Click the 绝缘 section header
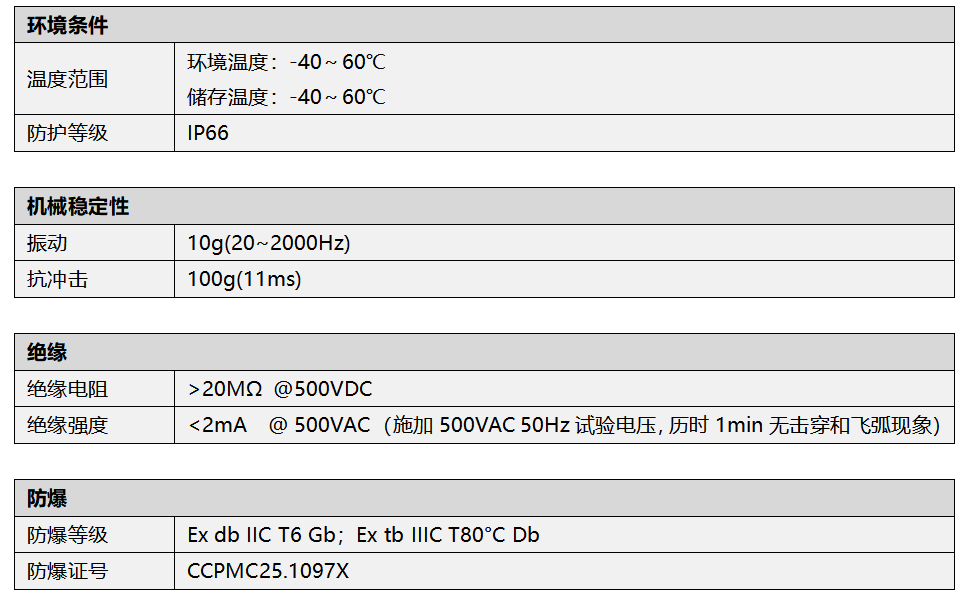 pyautogui.click(x=47, y=352)
